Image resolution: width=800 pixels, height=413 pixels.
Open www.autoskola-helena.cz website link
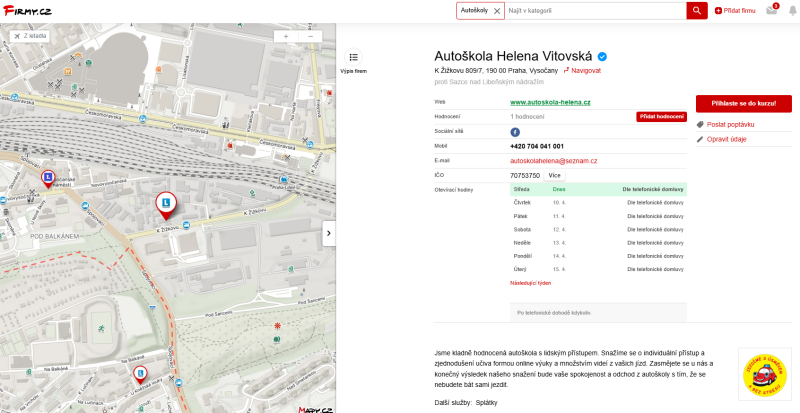[x=550, y=103]
